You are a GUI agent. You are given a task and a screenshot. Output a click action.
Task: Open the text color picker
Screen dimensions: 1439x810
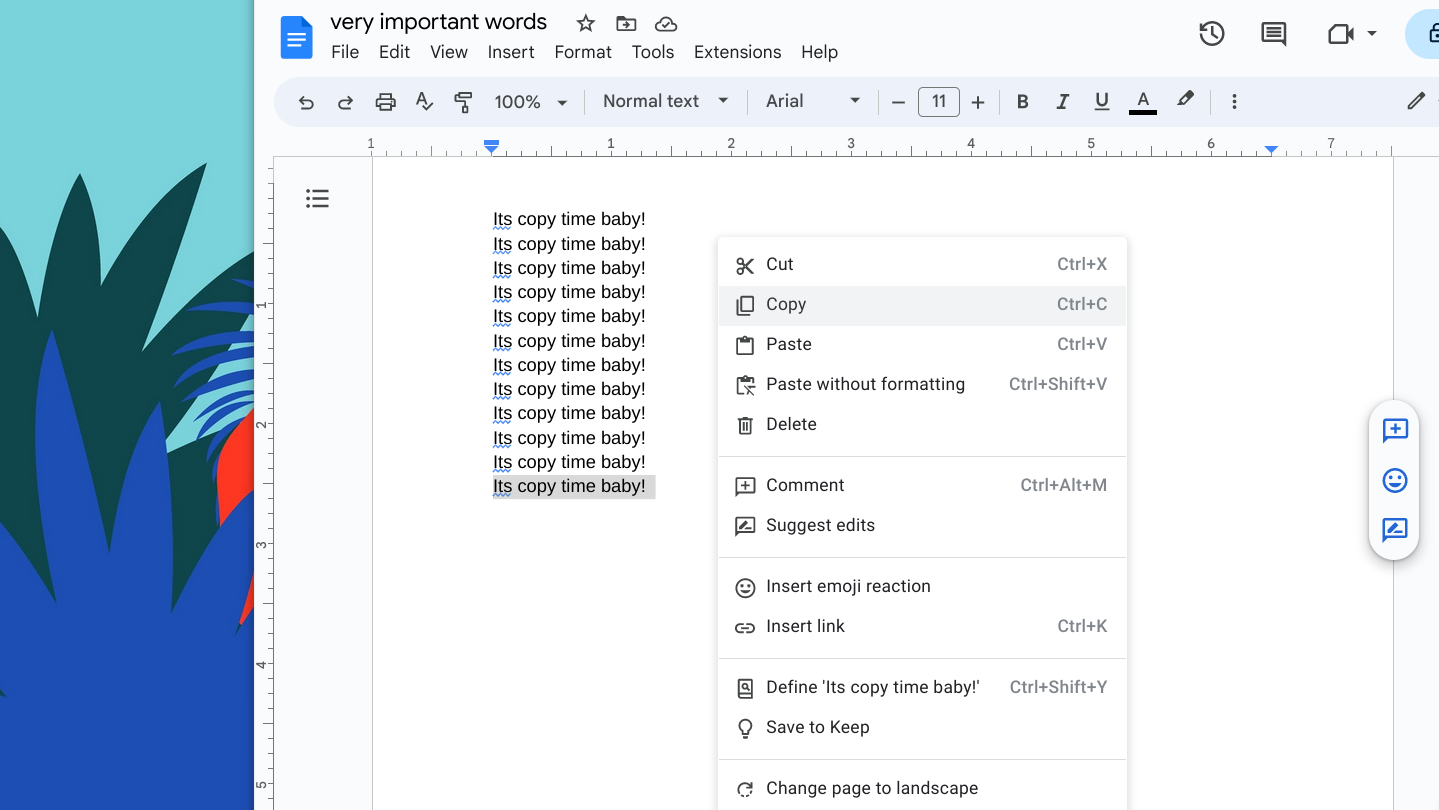click(x=1143, y=102)
